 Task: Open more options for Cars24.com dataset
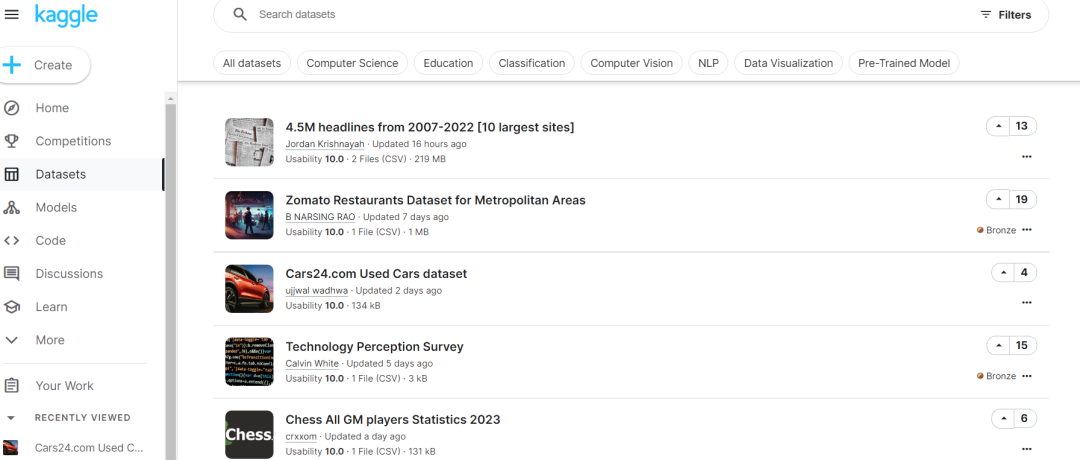(1027, 303)
